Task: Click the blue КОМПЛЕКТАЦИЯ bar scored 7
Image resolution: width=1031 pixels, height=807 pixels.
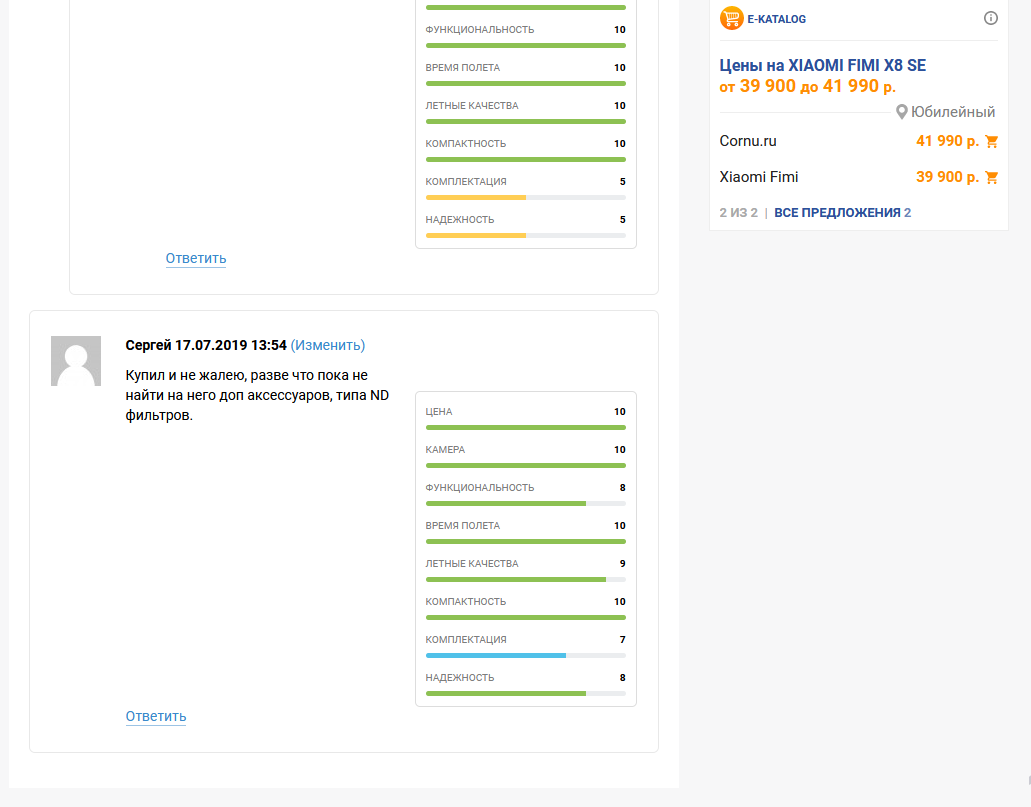Action: (525, 656)
